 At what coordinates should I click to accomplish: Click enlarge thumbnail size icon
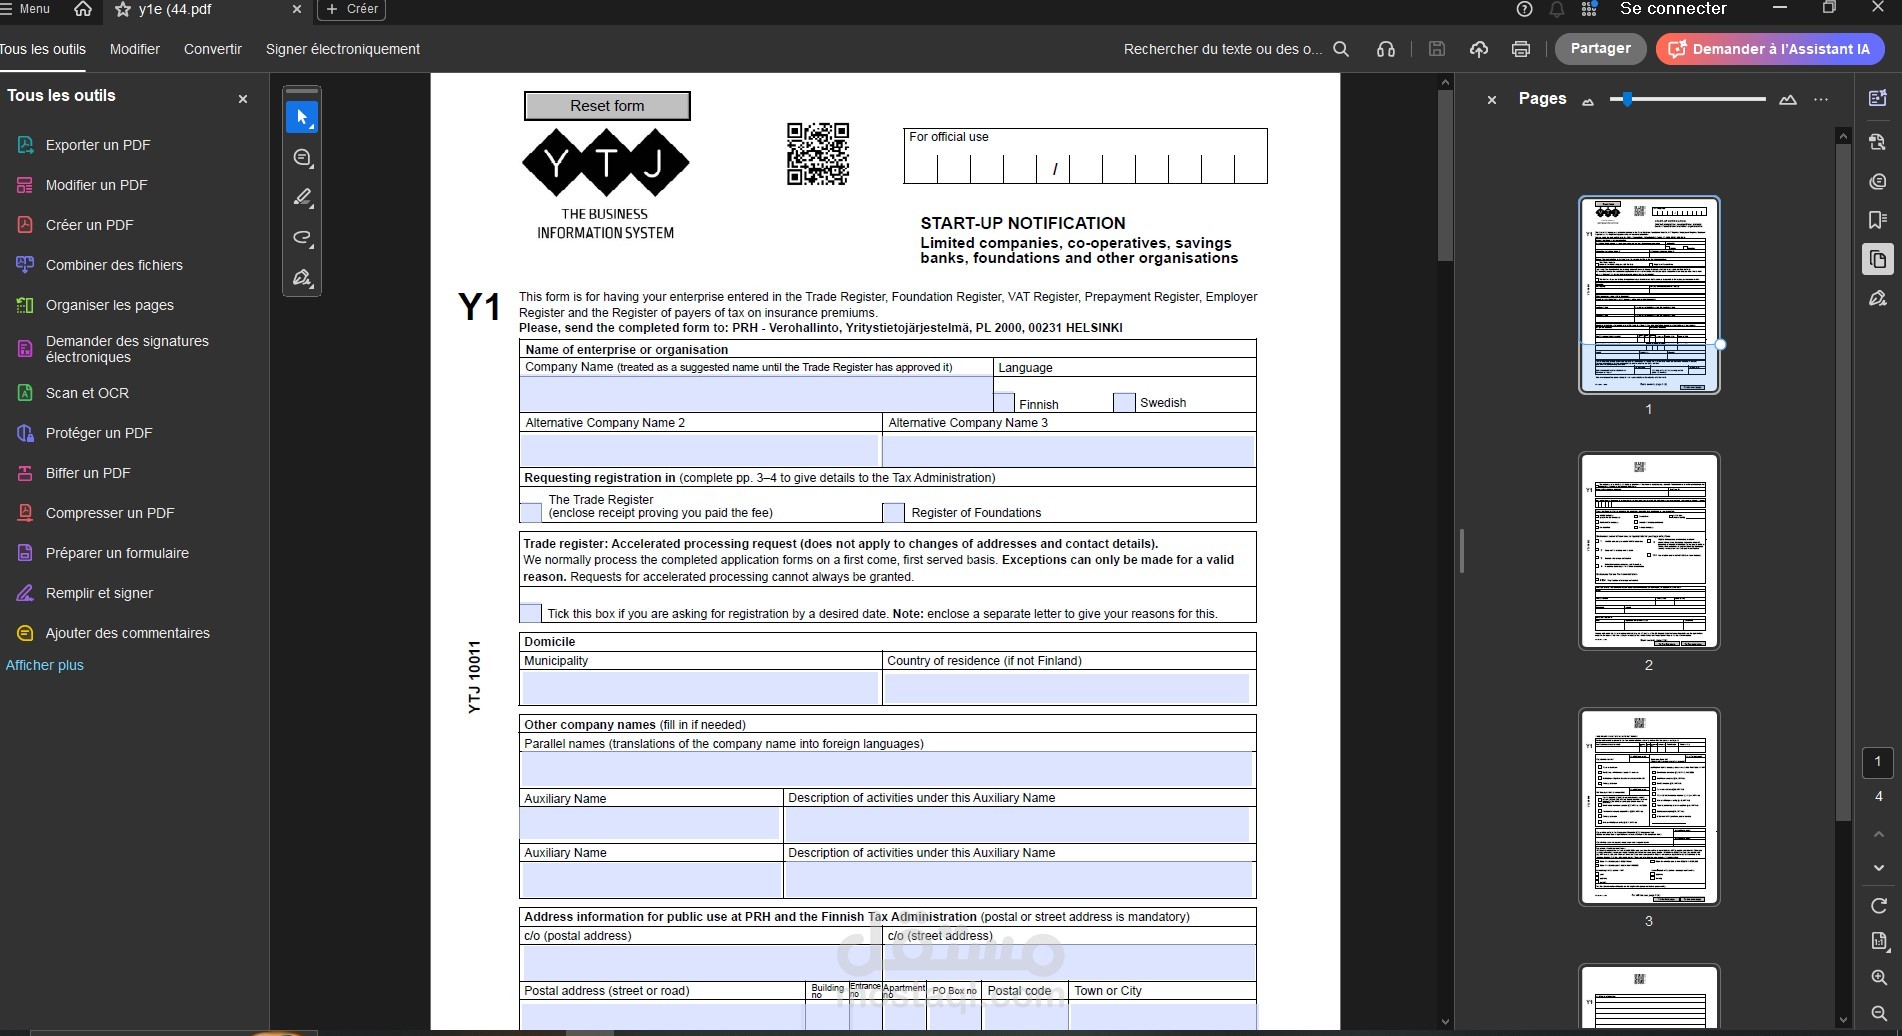[1788, 99]
